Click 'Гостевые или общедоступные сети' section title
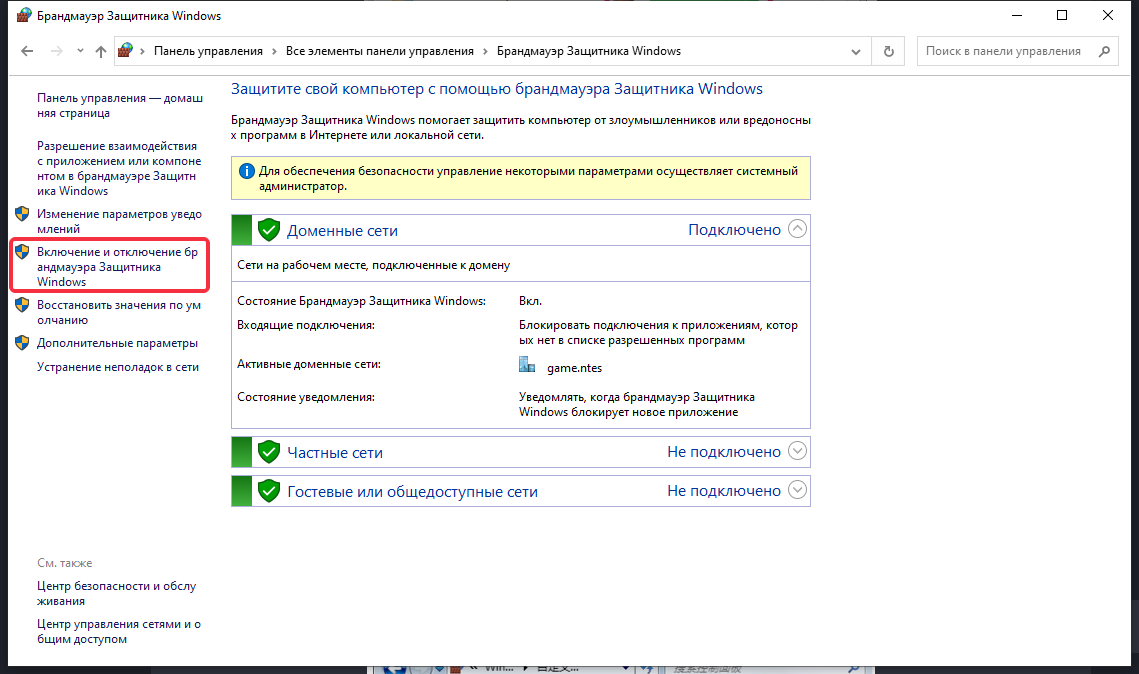The width and height of the screenshot is (1139, 674). [x=413, y=492]
